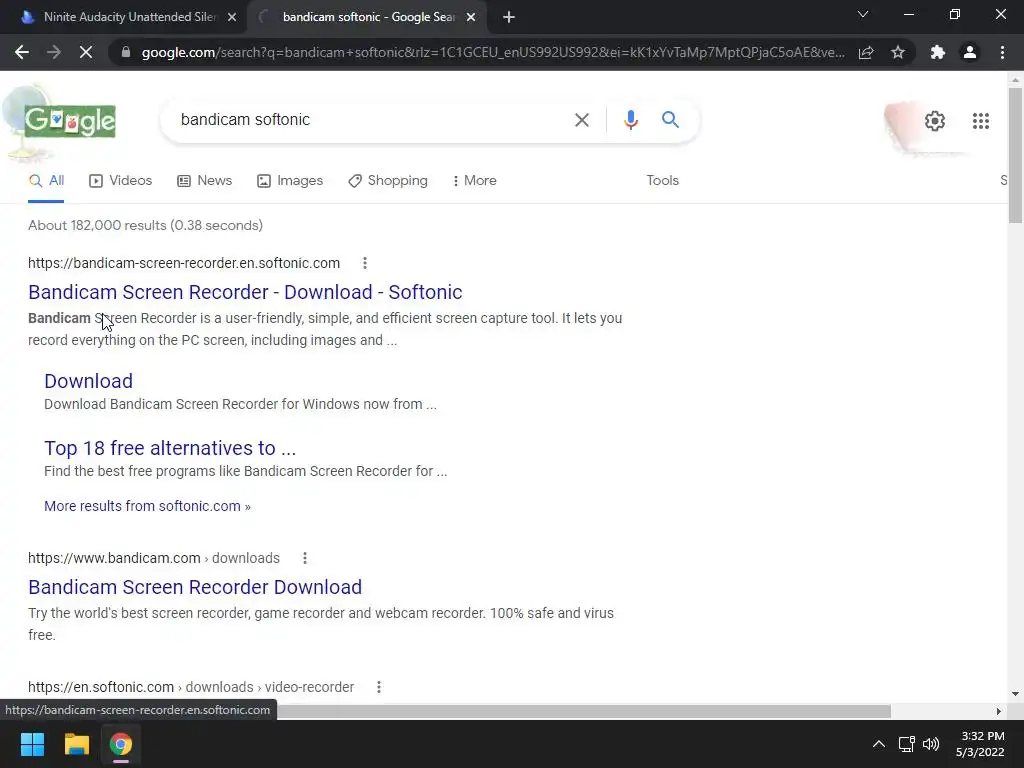Open the tab search chevron
The image size is (1024, 768).
[863, 14]
